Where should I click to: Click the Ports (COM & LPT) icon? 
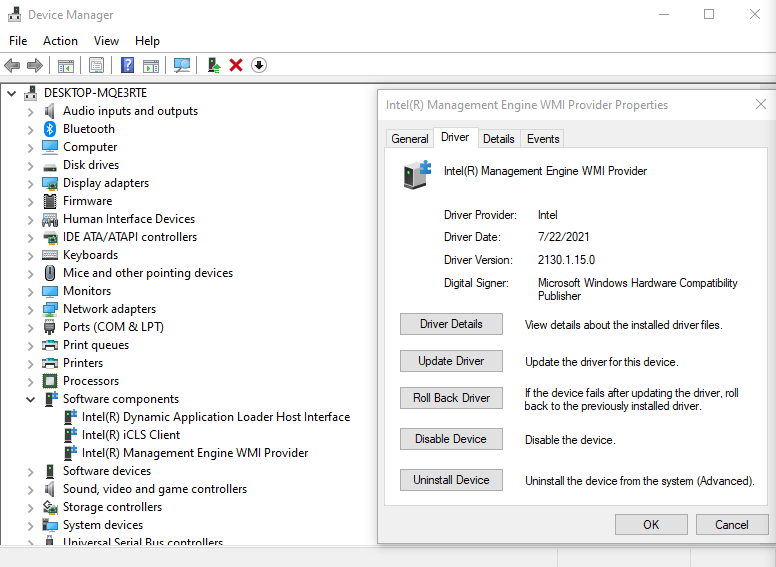point(49,327)
